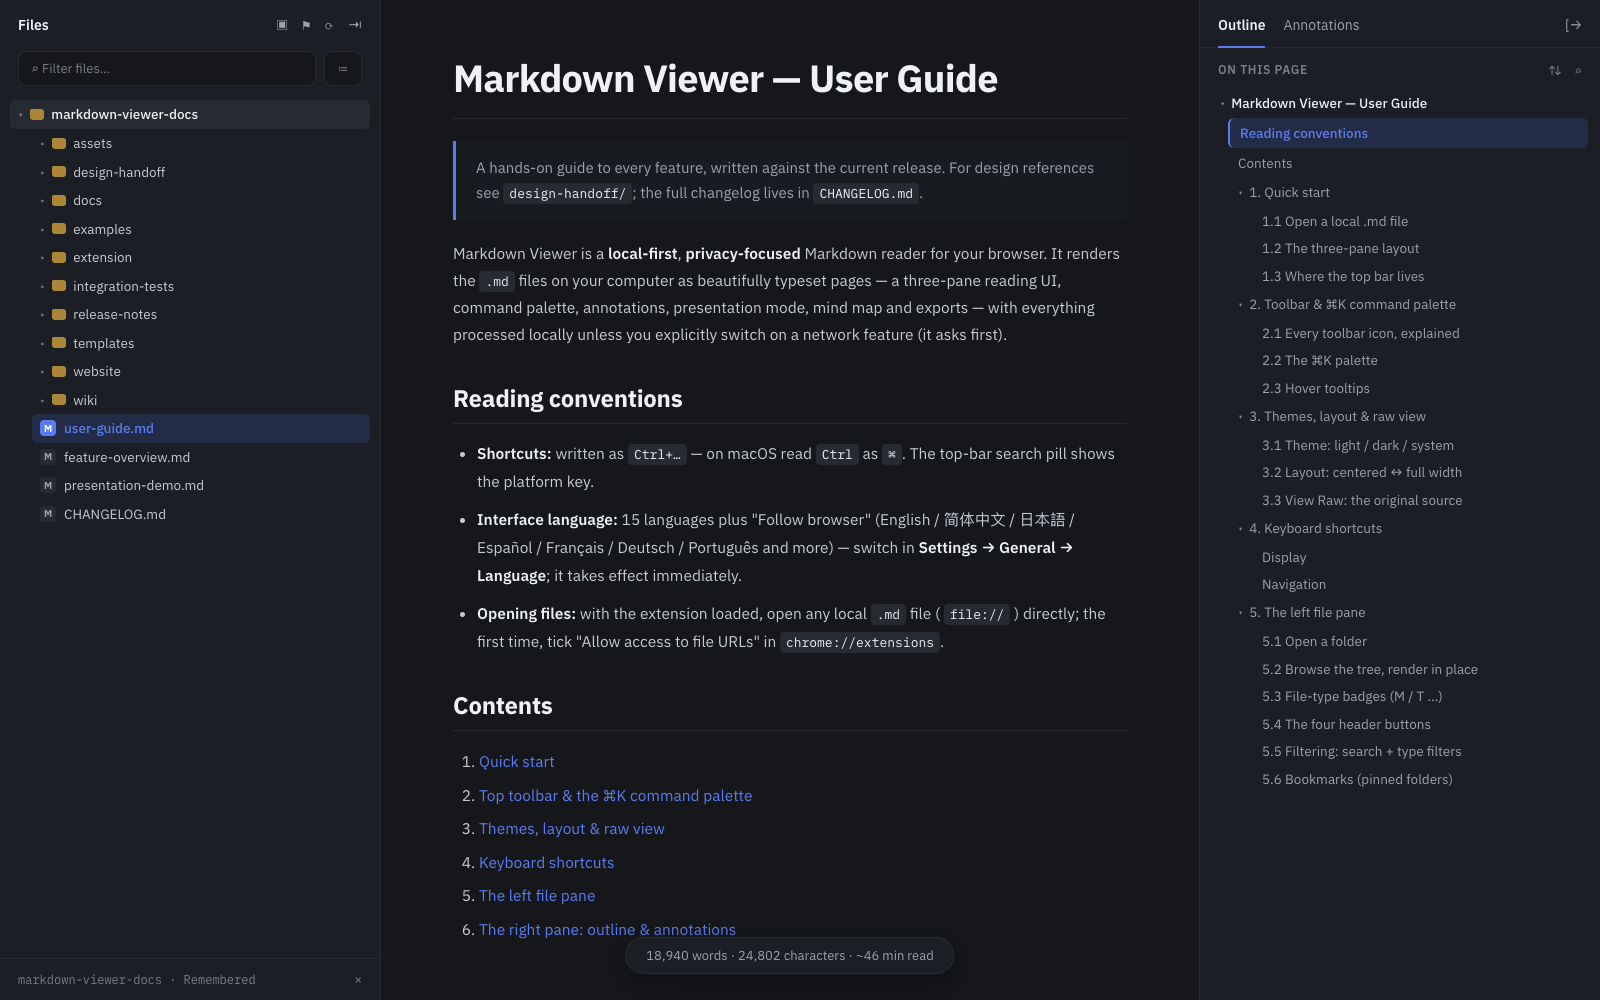Follow the Top toolbar & the ⌘K command palette link

(615, 796)
